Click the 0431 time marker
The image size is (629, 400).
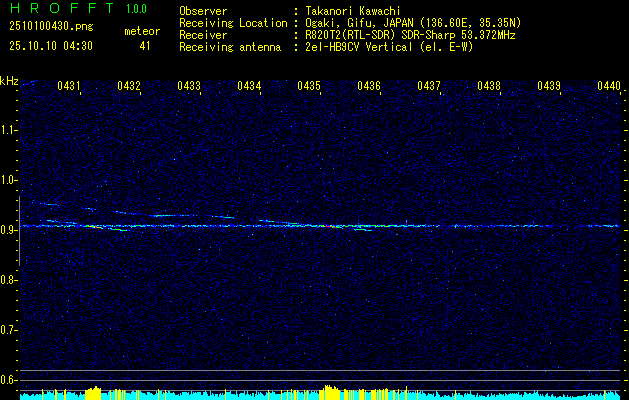69,87
